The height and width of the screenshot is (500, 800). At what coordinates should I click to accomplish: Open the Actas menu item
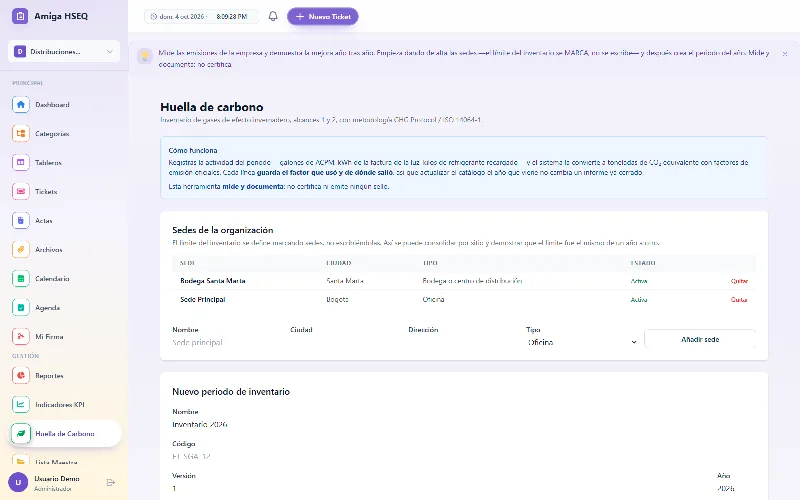[65, 221]
